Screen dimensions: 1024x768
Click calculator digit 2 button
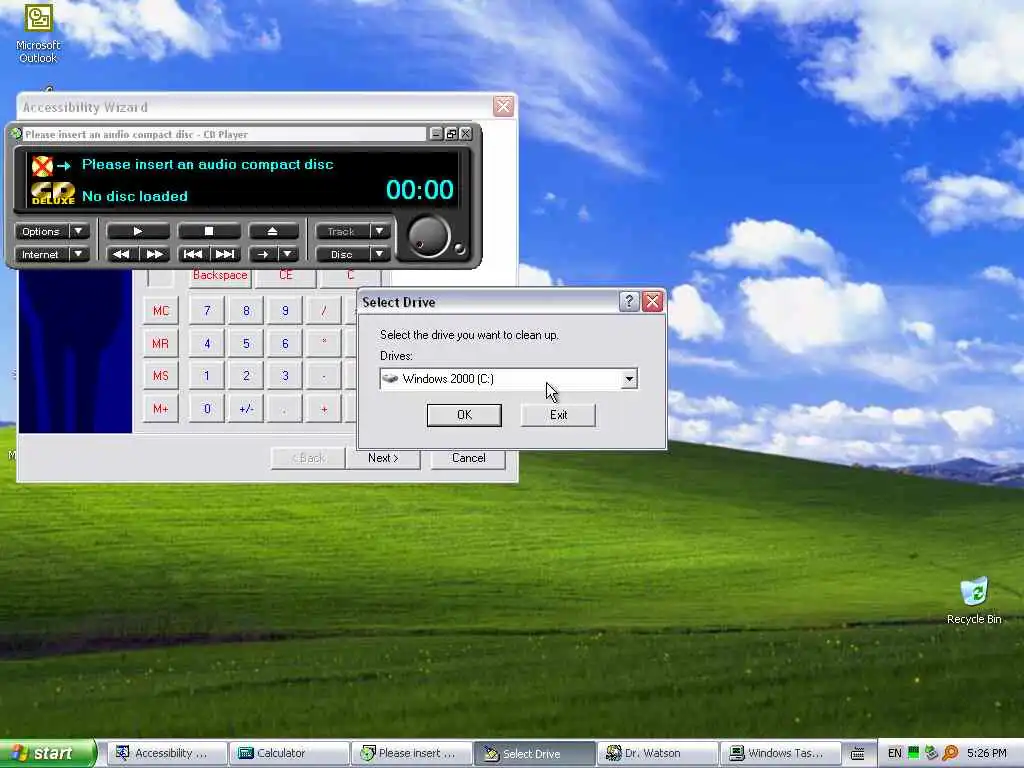click(246, 376)
